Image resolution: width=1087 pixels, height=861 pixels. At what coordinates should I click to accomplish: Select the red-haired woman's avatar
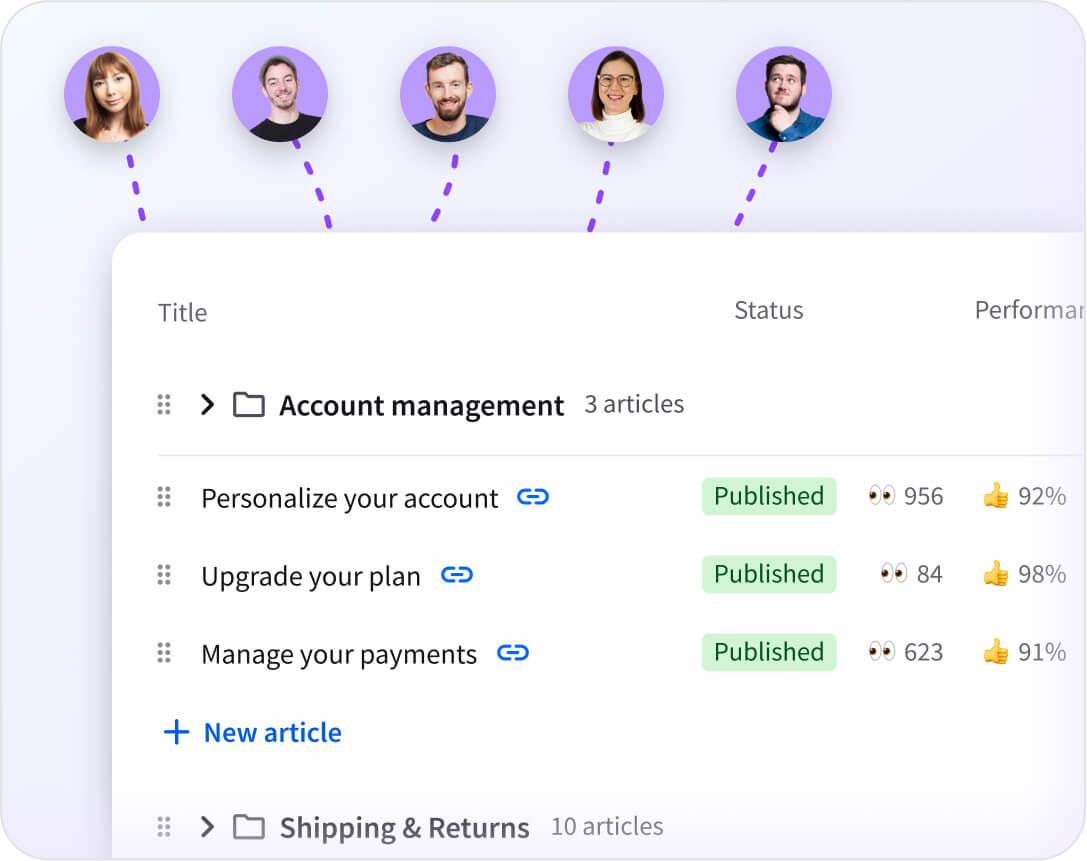(x=112, y=93)
